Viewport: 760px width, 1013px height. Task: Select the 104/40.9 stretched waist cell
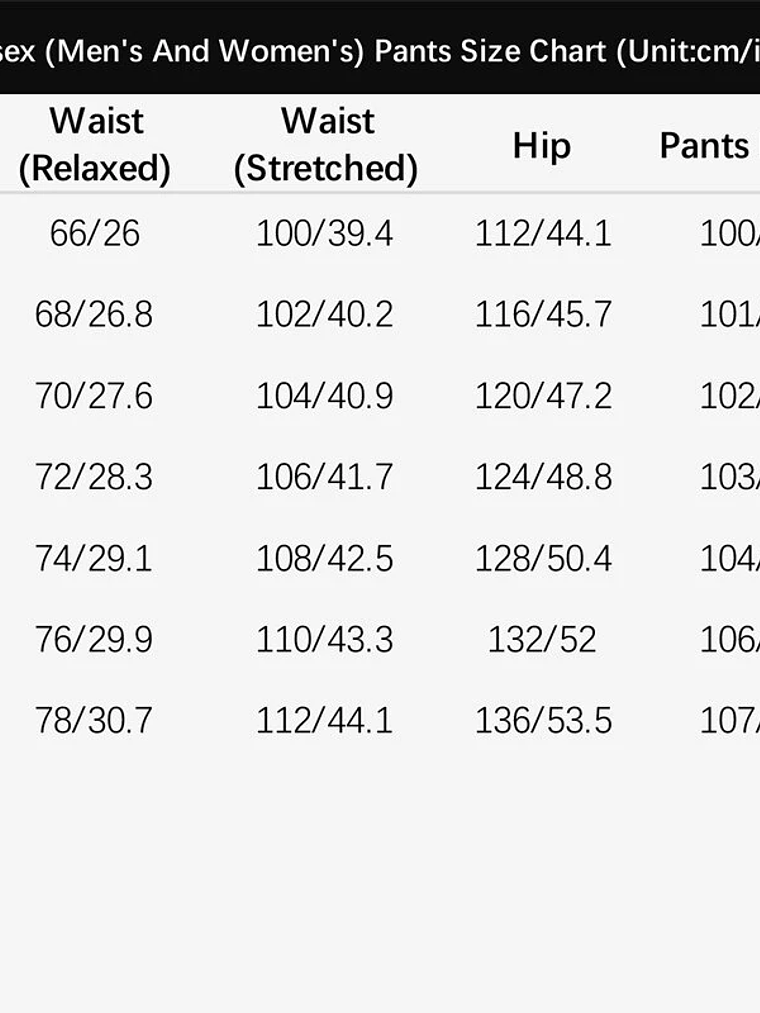[325, 396]
